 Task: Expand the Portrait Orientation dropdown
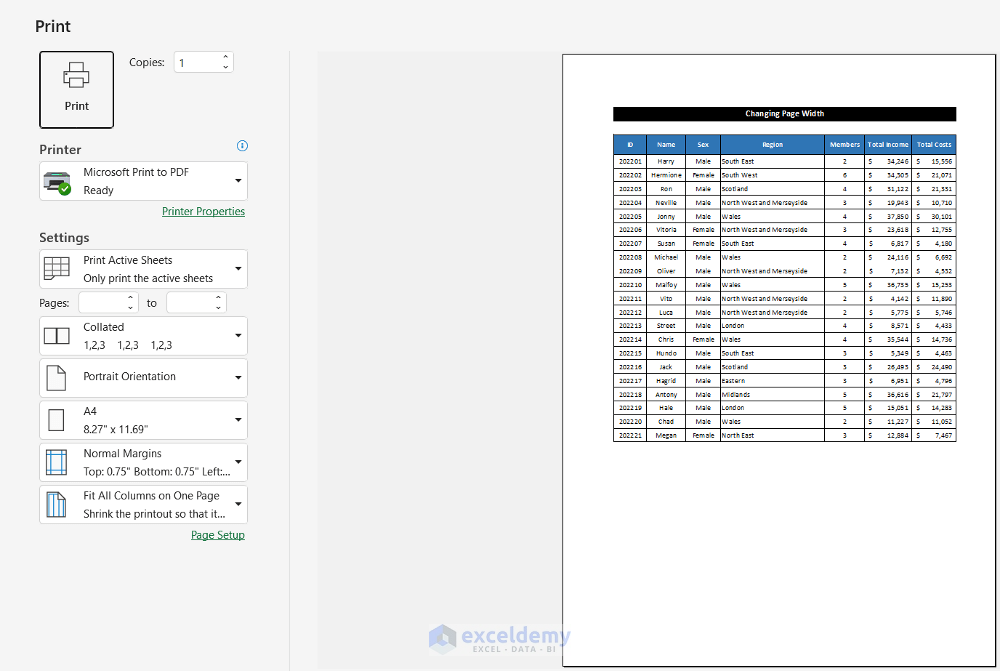tap(143, 378)
